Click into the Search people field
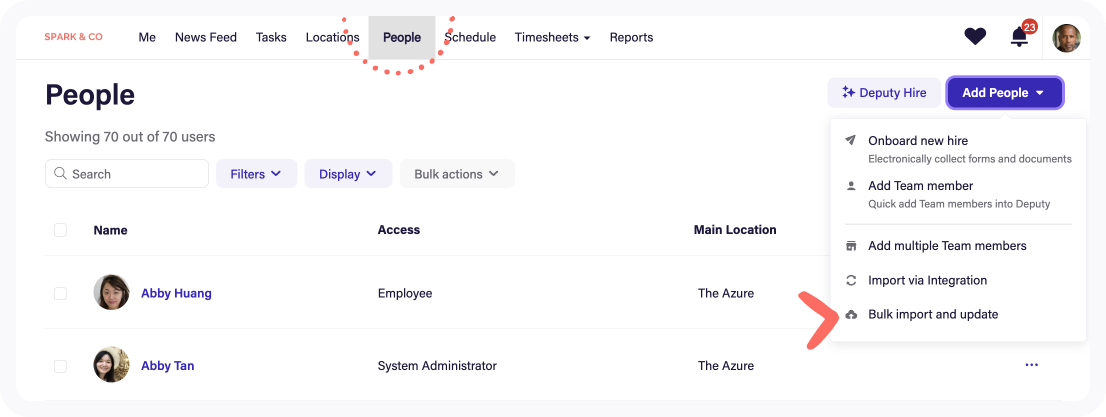This screenshot has width=1106, height=417. point(127,174)
